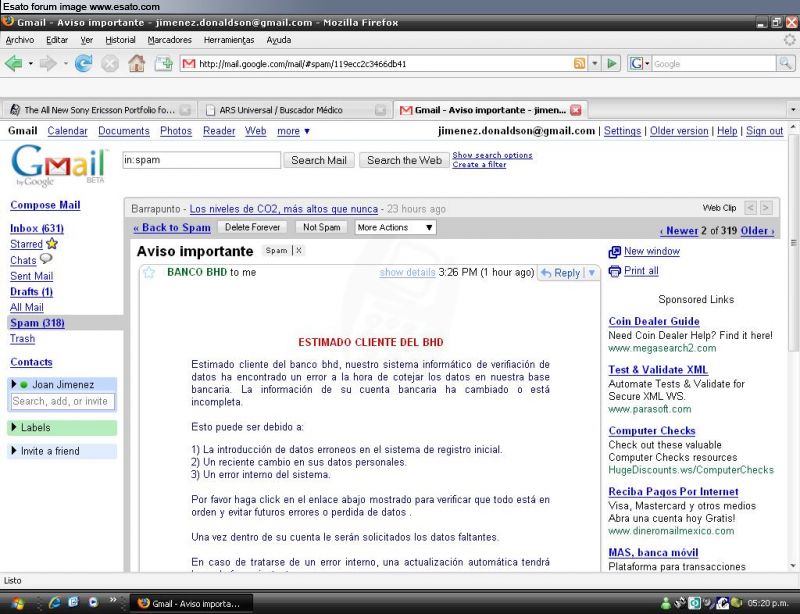The height and width of the screenshot is (614, 800).
Task: Open the Herramientas menu
Action: tap(229, 40)
